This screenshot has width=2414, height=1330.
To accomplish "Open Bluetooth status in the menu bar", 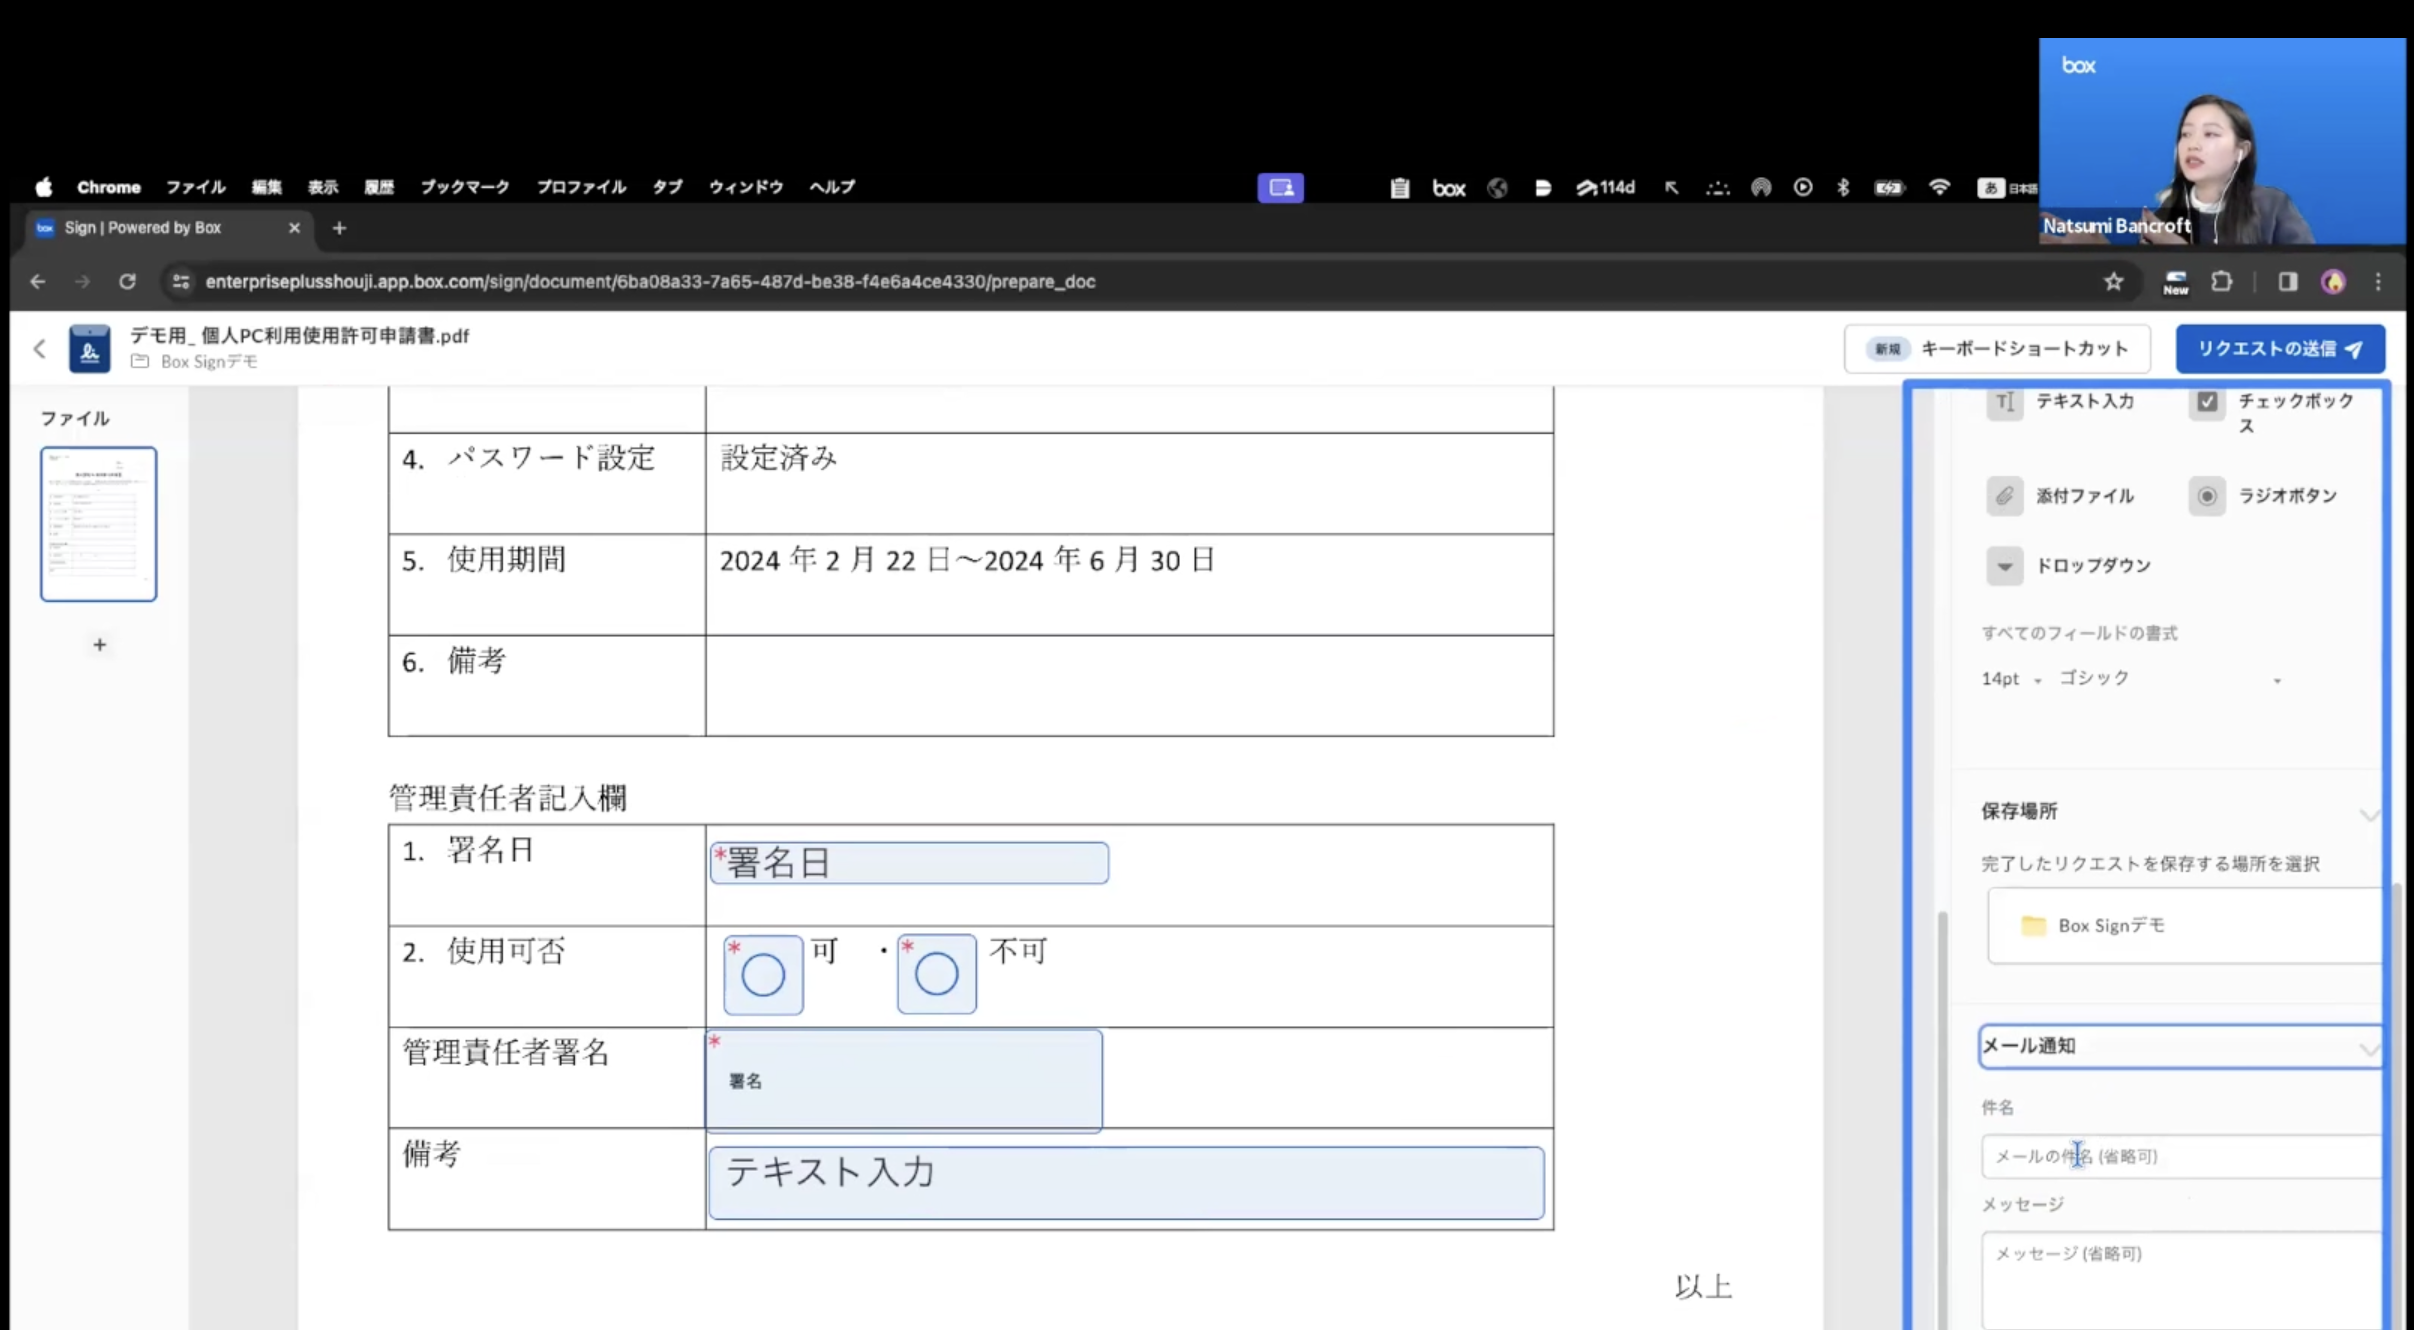I will [x=1843, y=187].
